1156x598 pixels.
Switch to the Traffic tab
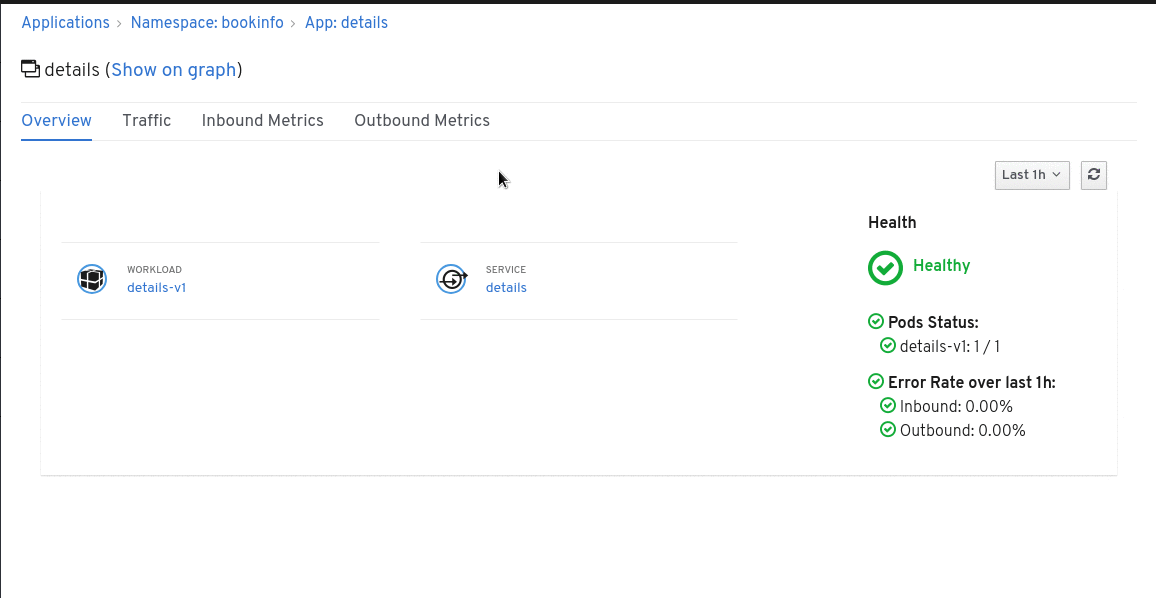click(x=147, y=120)
